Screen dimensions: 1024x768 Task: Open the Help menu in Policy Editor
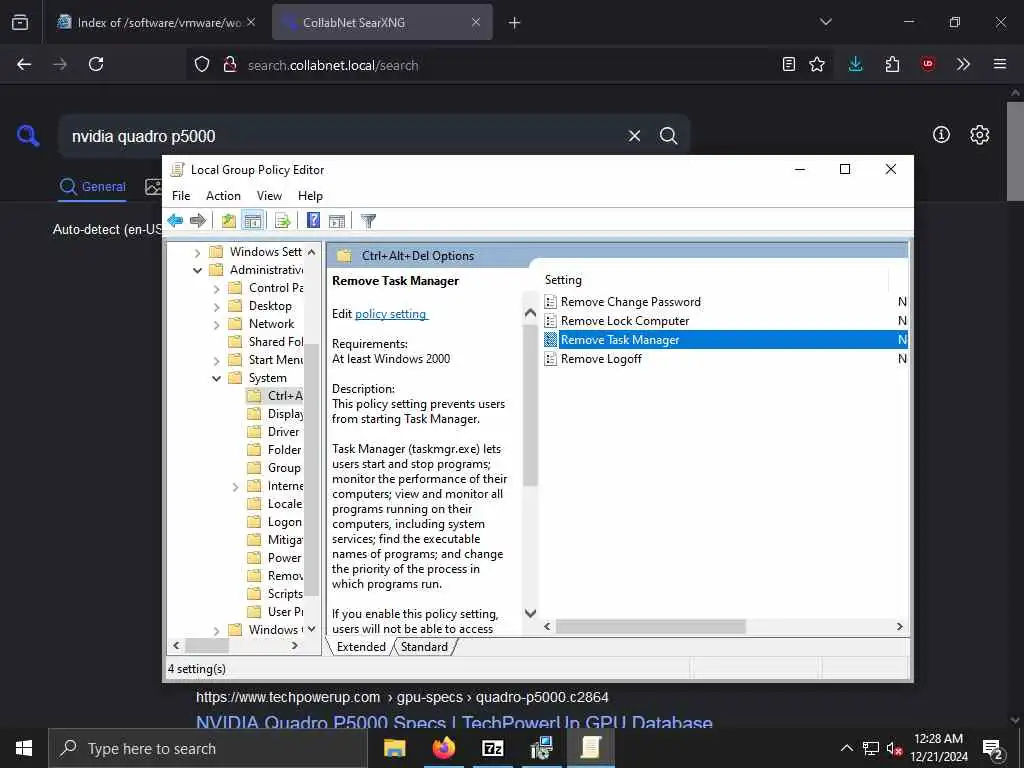(x=310, y=196)
